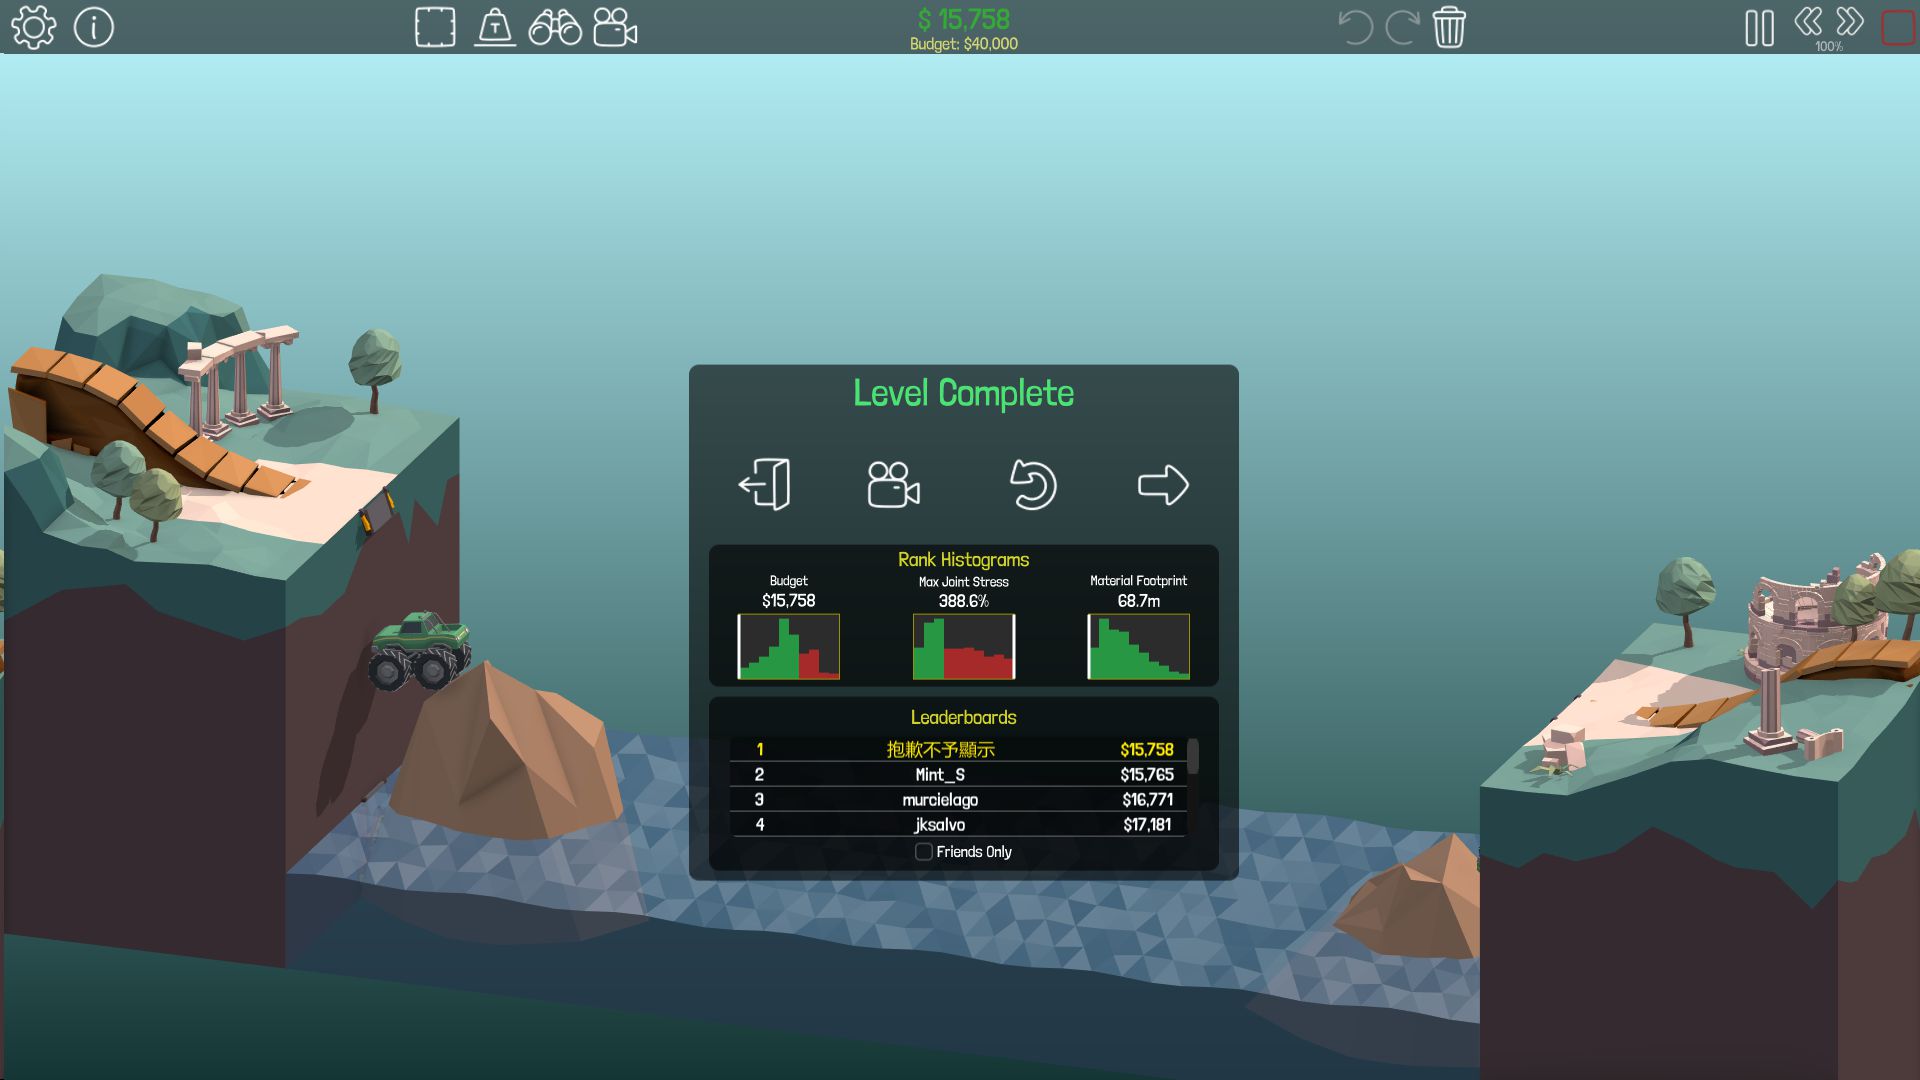Image resolution: width=1920 pixels, height=1080 pixels.
Task: Go to next level arrow
Action: 1163,485
